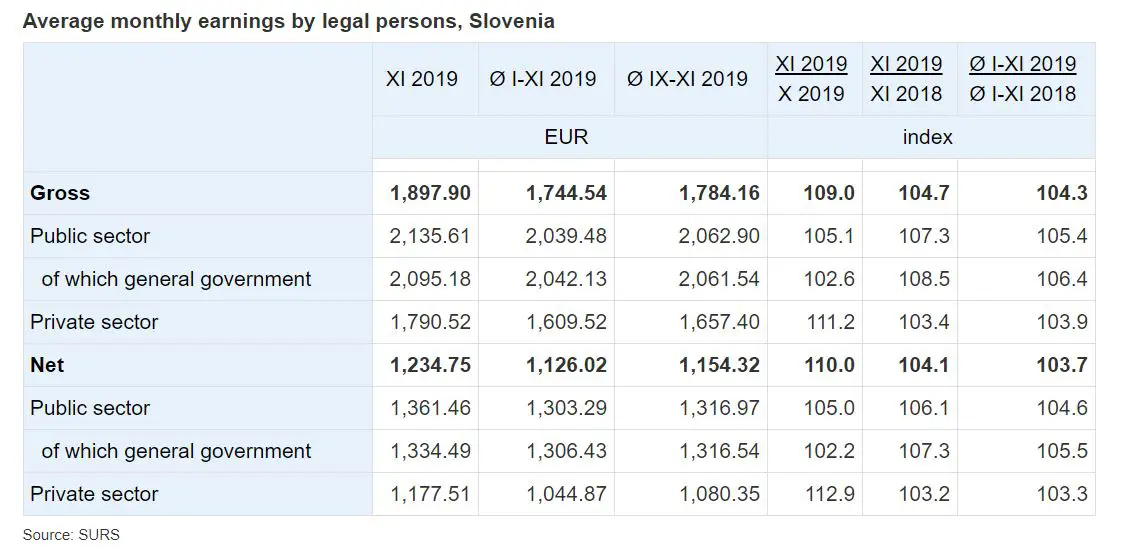Select the 'Net' row label
This screenshot has width=1123, height=554.
47,365
